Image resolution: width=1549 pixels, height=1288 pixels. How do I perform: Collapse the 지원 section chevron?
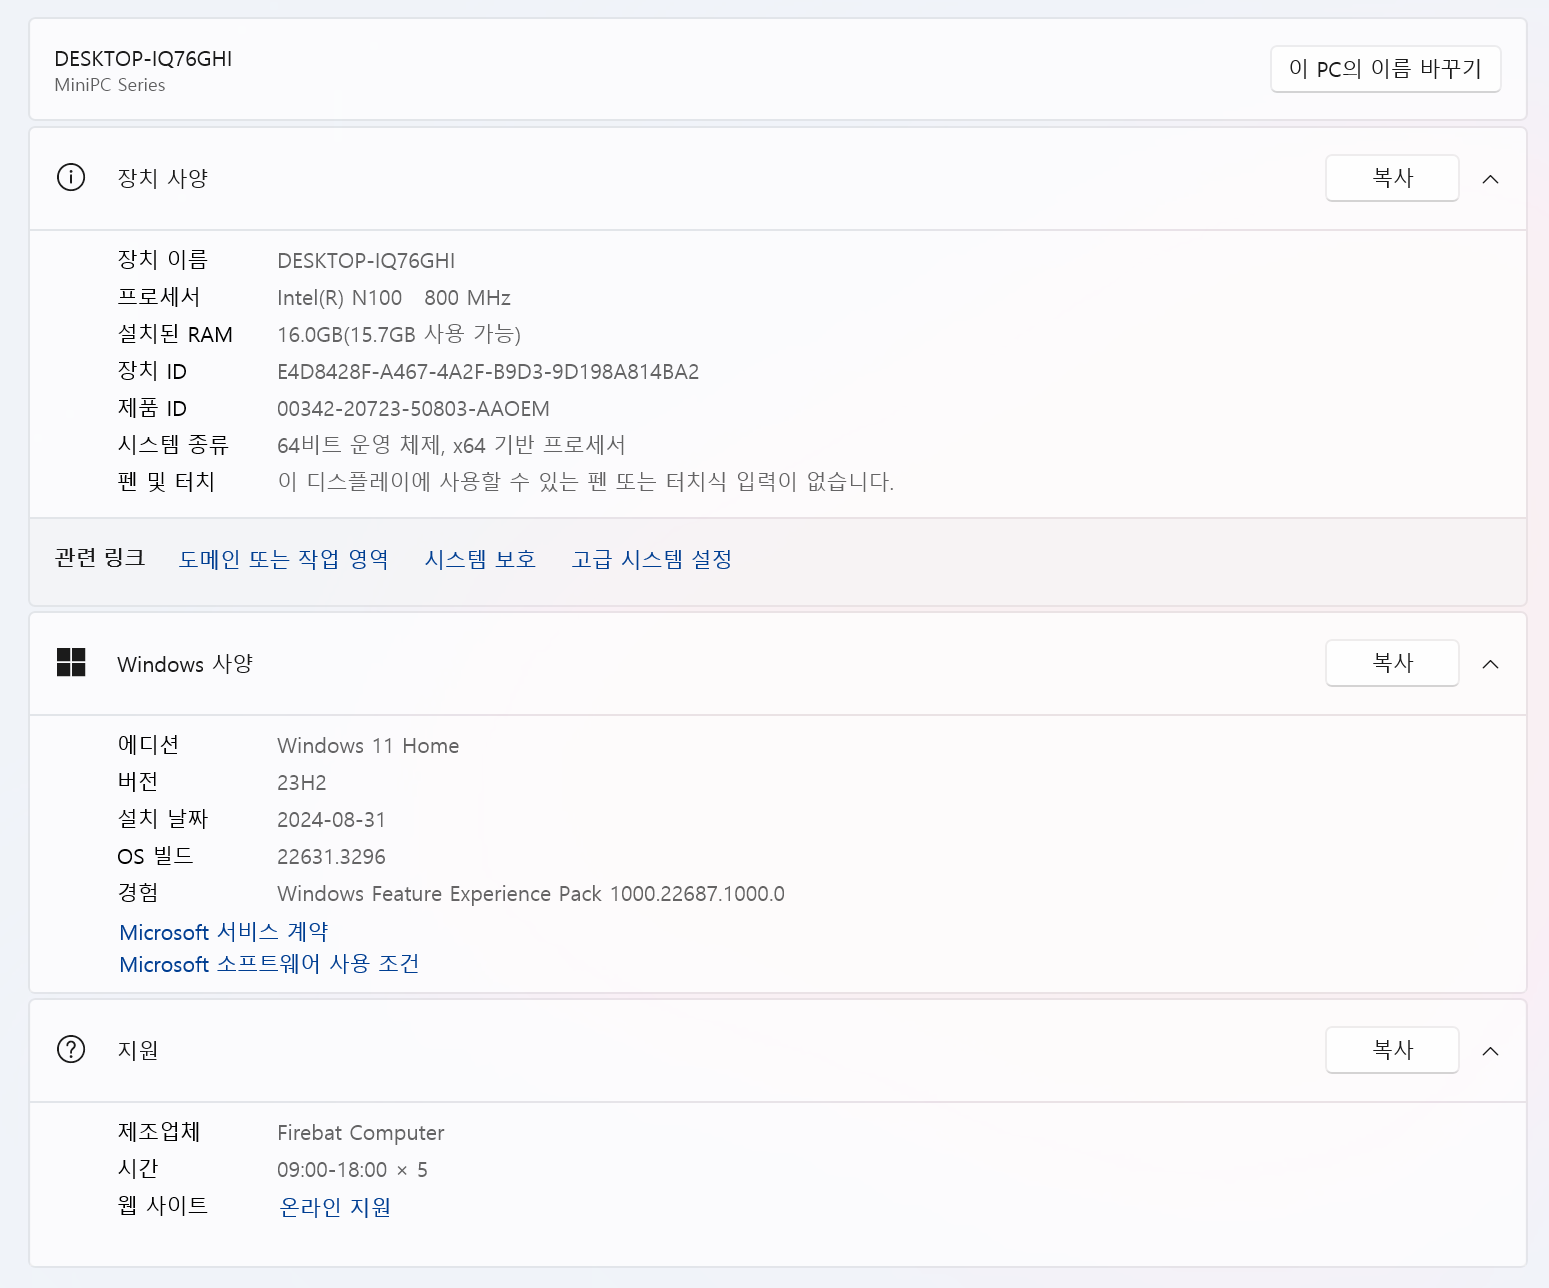click(1490, 1051)
